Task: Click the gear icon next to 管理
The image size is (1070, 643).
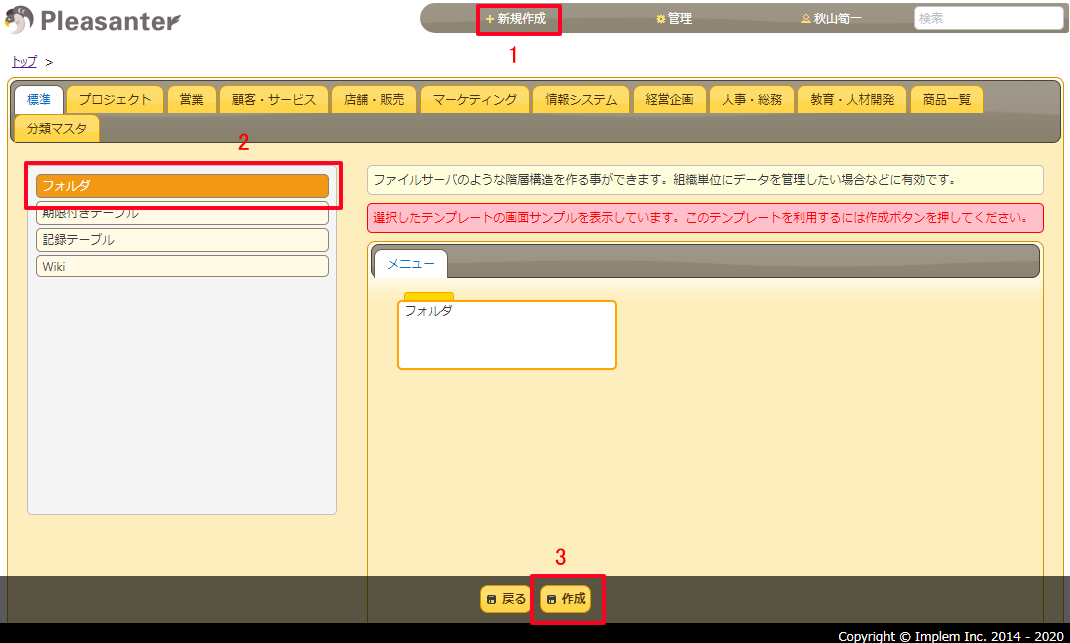Action: [659, 17]
